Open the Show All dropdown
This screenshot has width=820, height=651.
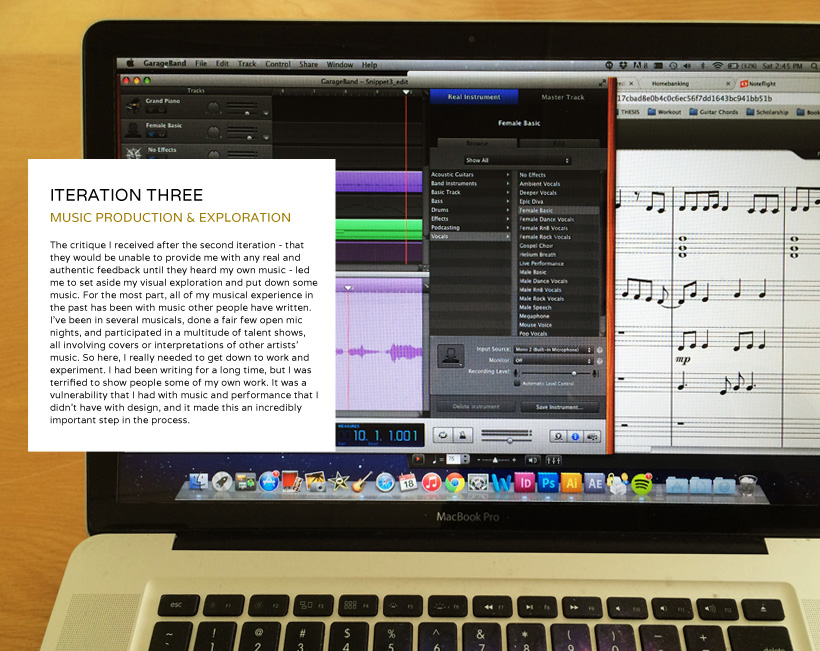click(518, 160)
